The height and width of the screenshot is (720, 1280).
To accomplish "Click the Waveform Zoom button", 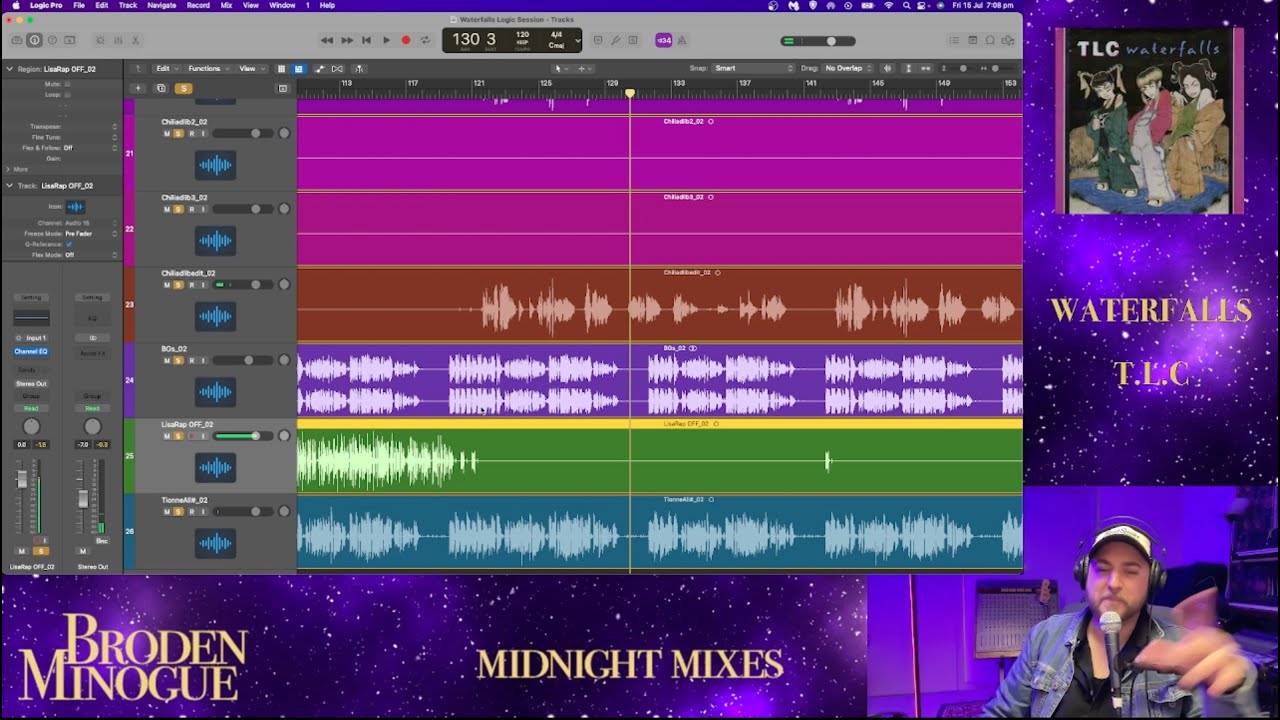I will point(887,68).
